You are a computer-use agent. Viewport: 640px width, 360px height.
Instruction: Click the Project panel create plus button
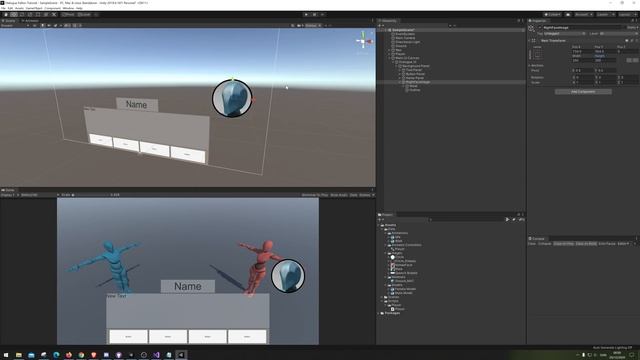coord(380,220)
